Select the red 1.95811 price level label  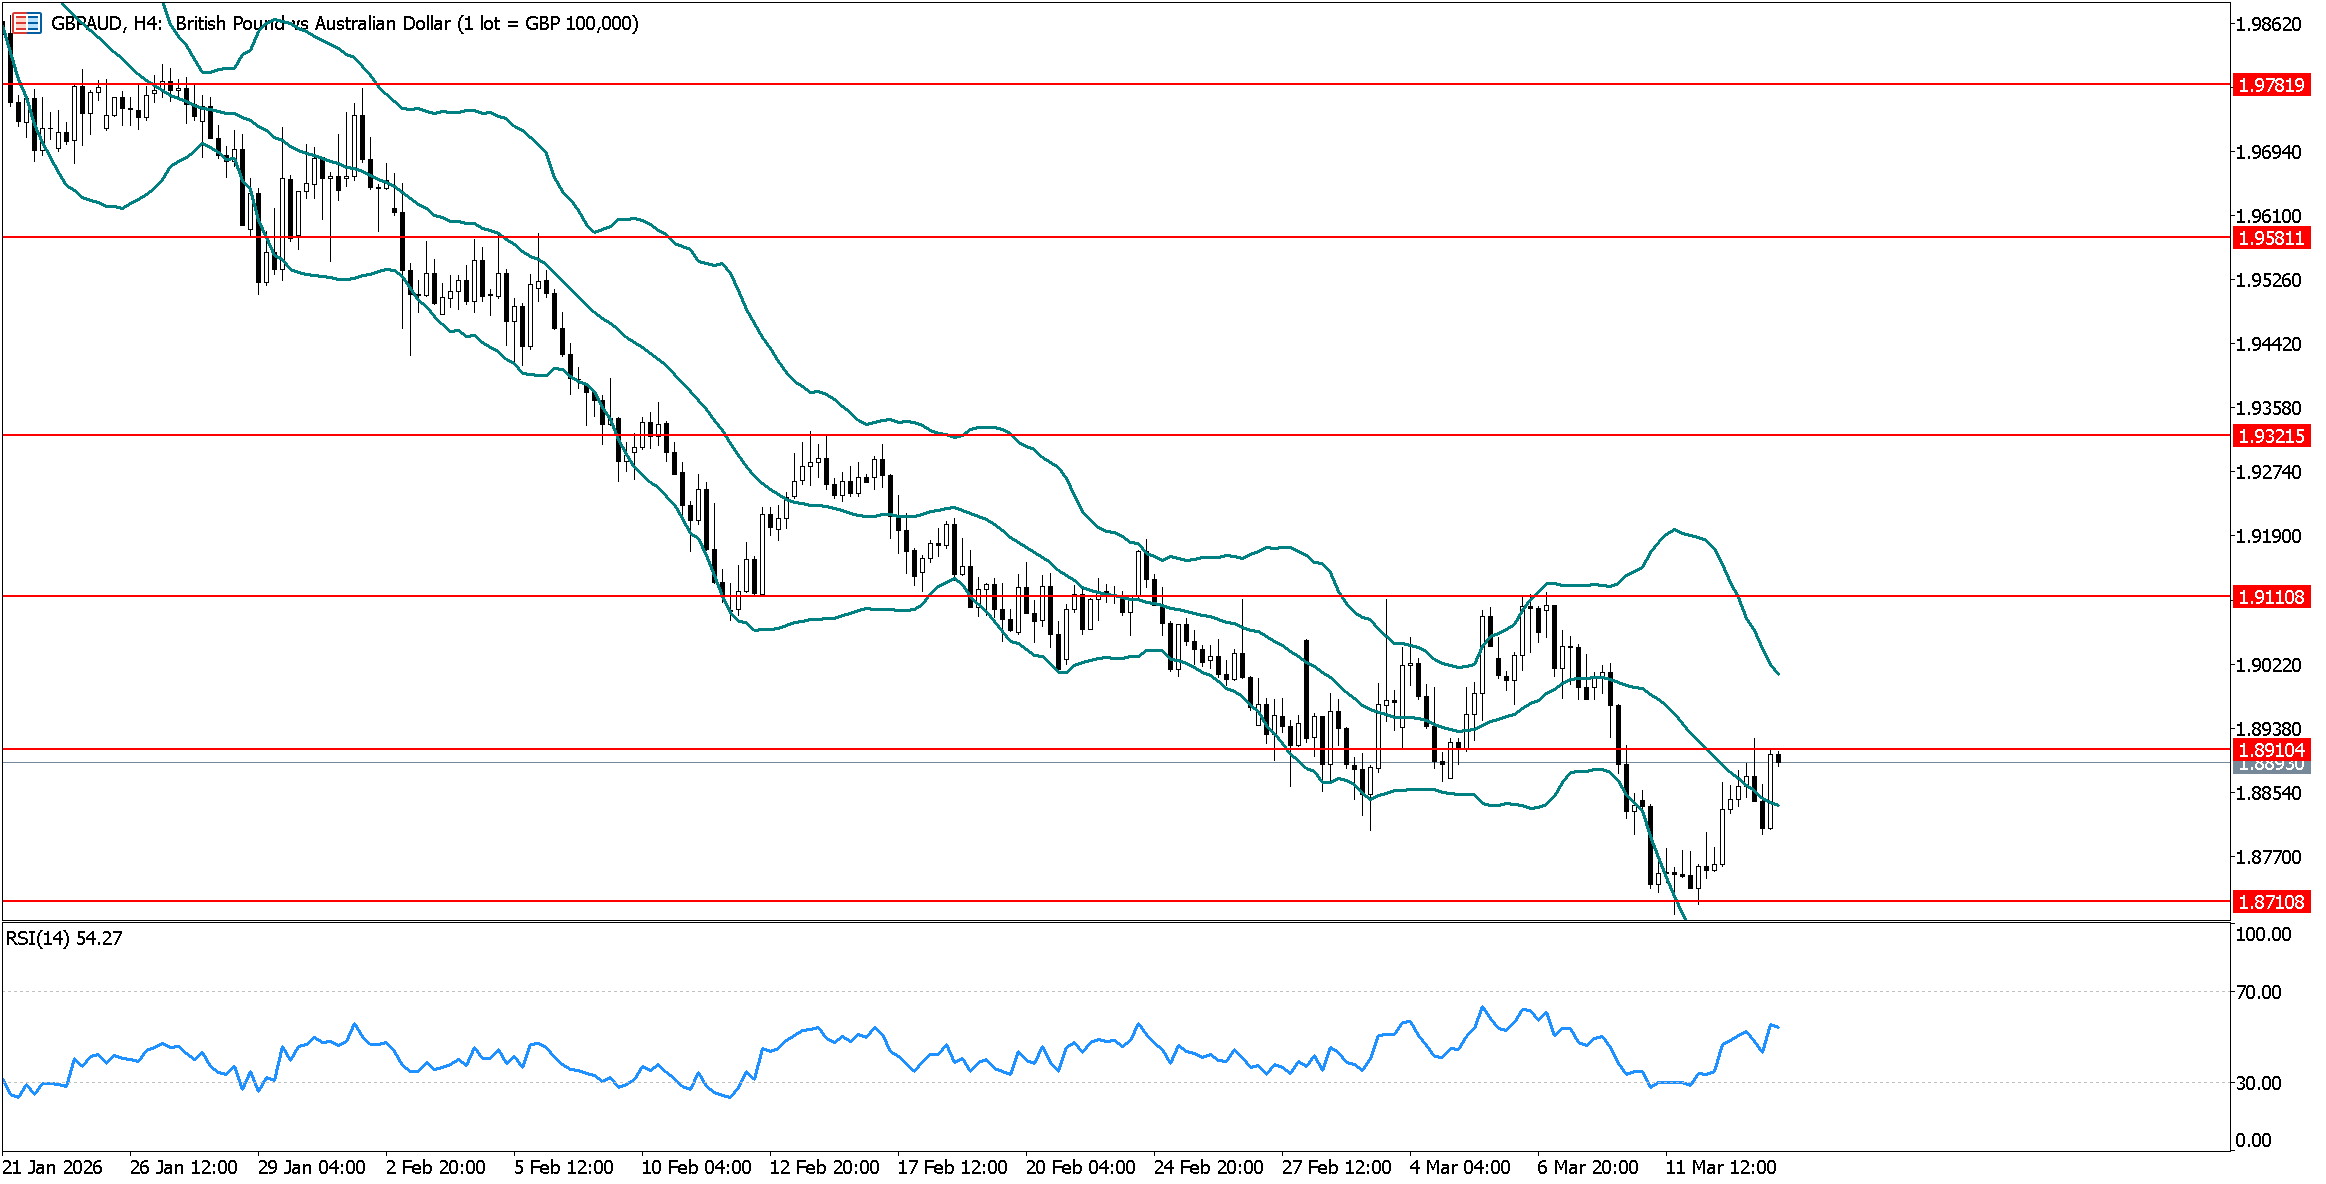click(x=2271, y=238)
